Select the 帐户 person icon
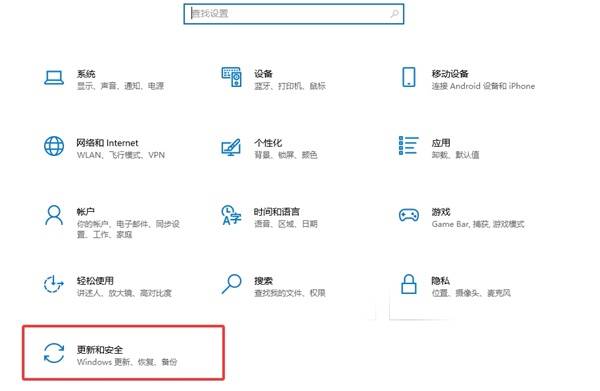Image resolution: width=600 pixels, height=391 pixels. click(x=54, y=215)
